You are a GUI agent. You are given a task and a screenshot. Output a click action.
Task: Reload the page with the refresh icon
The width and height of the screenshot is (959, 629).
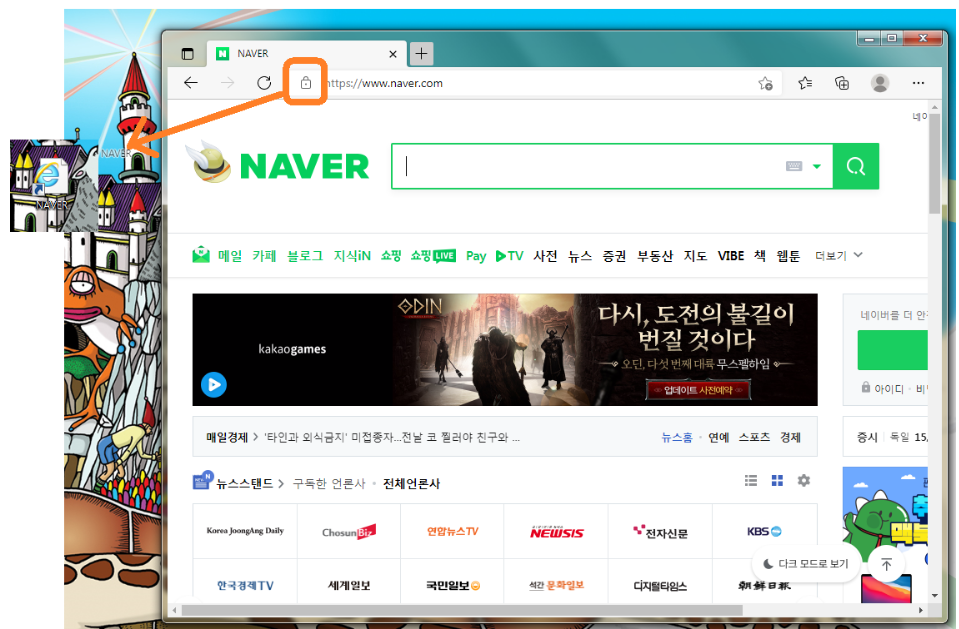point(264,83)
